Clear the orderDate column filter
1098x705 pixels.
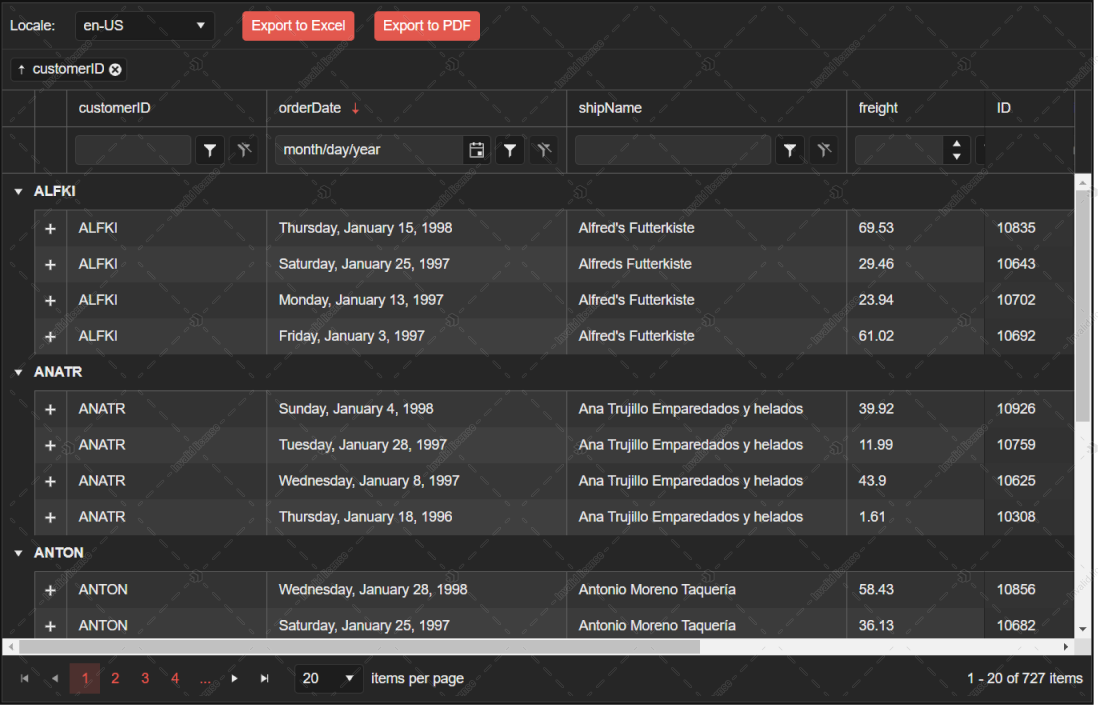tap(544, 149)
